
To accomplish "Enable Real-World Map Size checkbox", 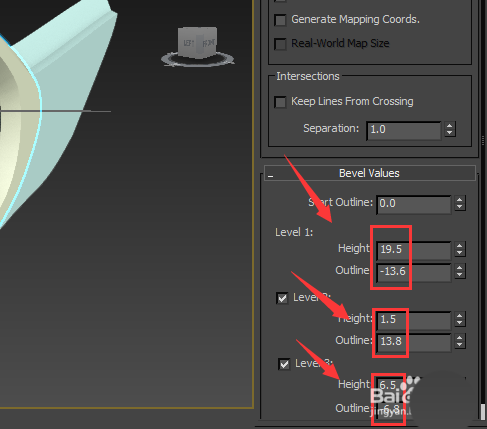I will point(280,44).
